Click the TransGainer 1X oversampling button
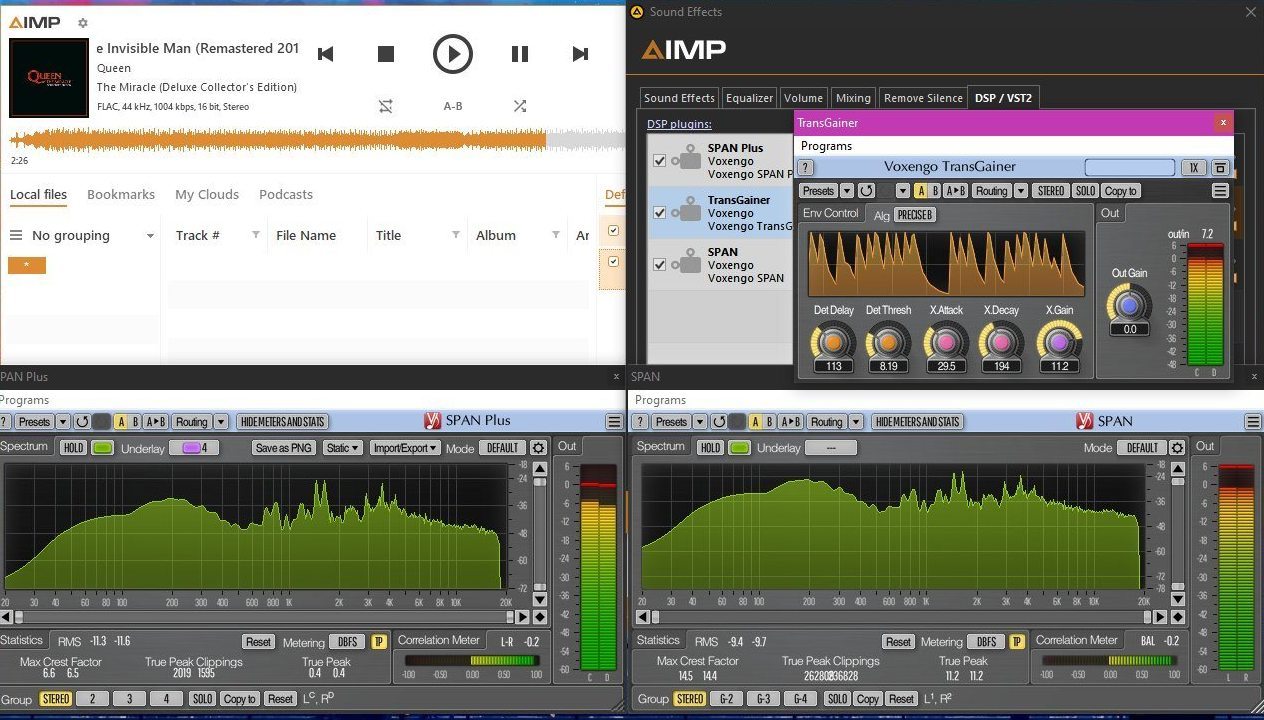Screen dimensions: 1264x720 (1193, 168)
